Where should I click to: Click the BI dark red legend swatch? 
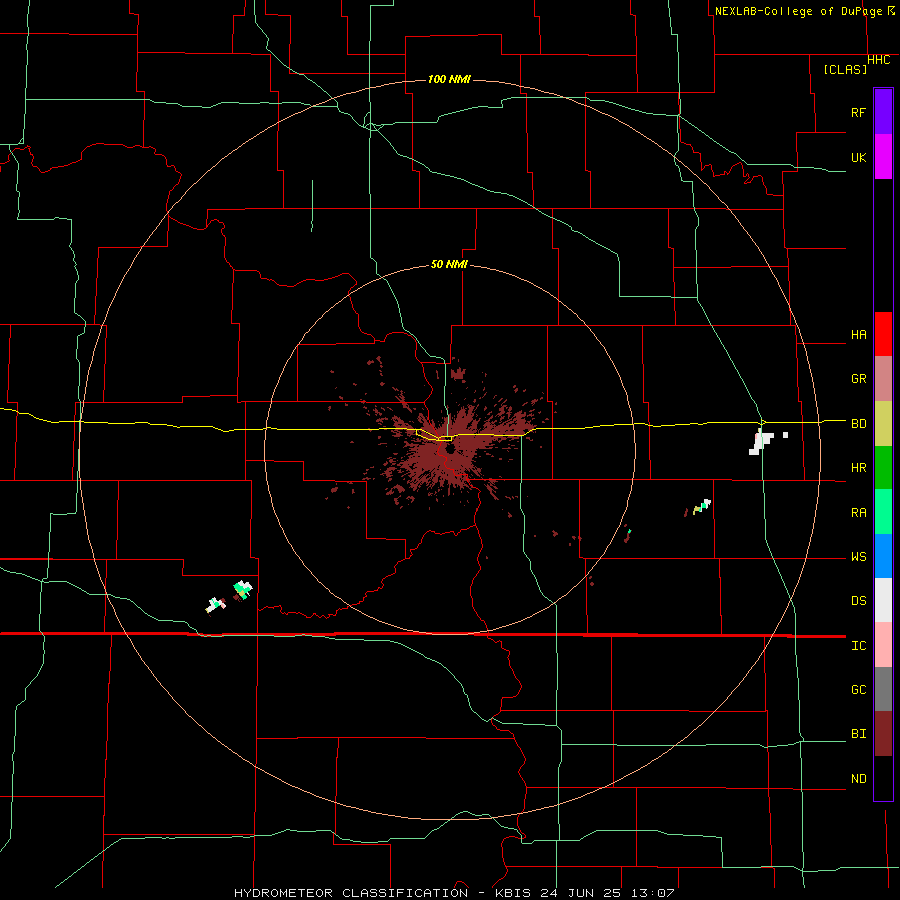click(883, 734)
